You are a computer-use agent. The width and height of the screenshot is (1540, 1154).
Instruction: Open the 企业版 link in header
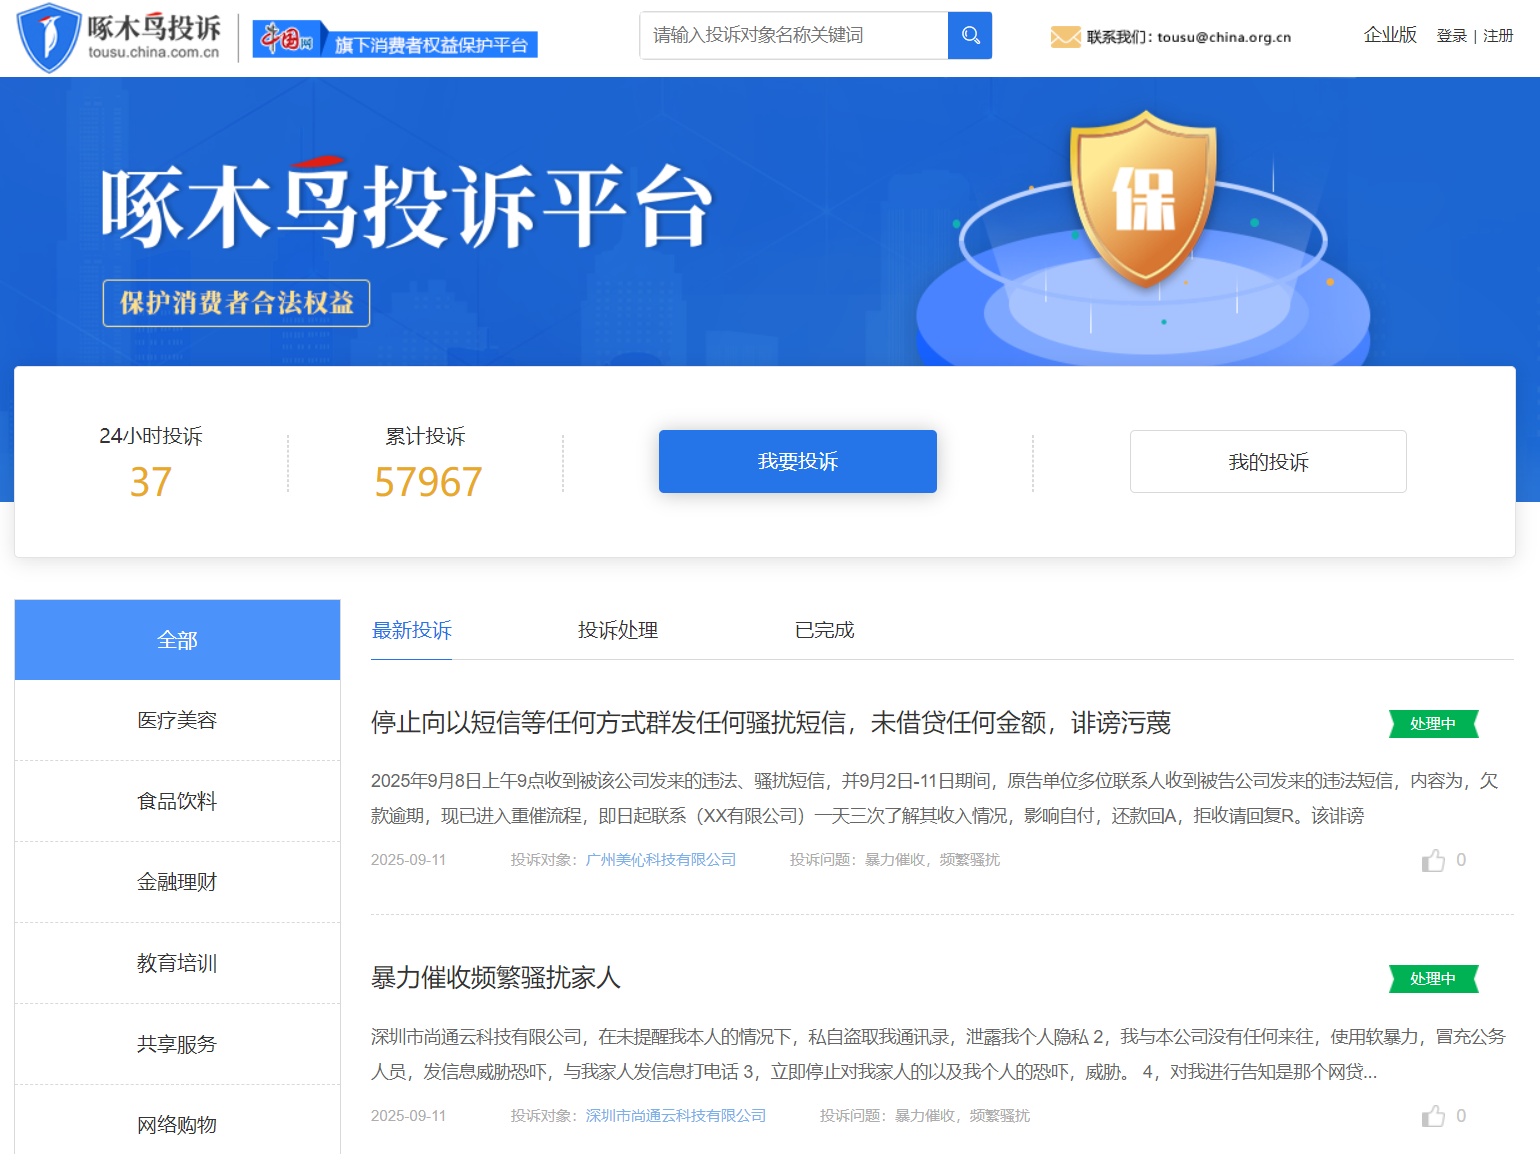[1389, 35]
